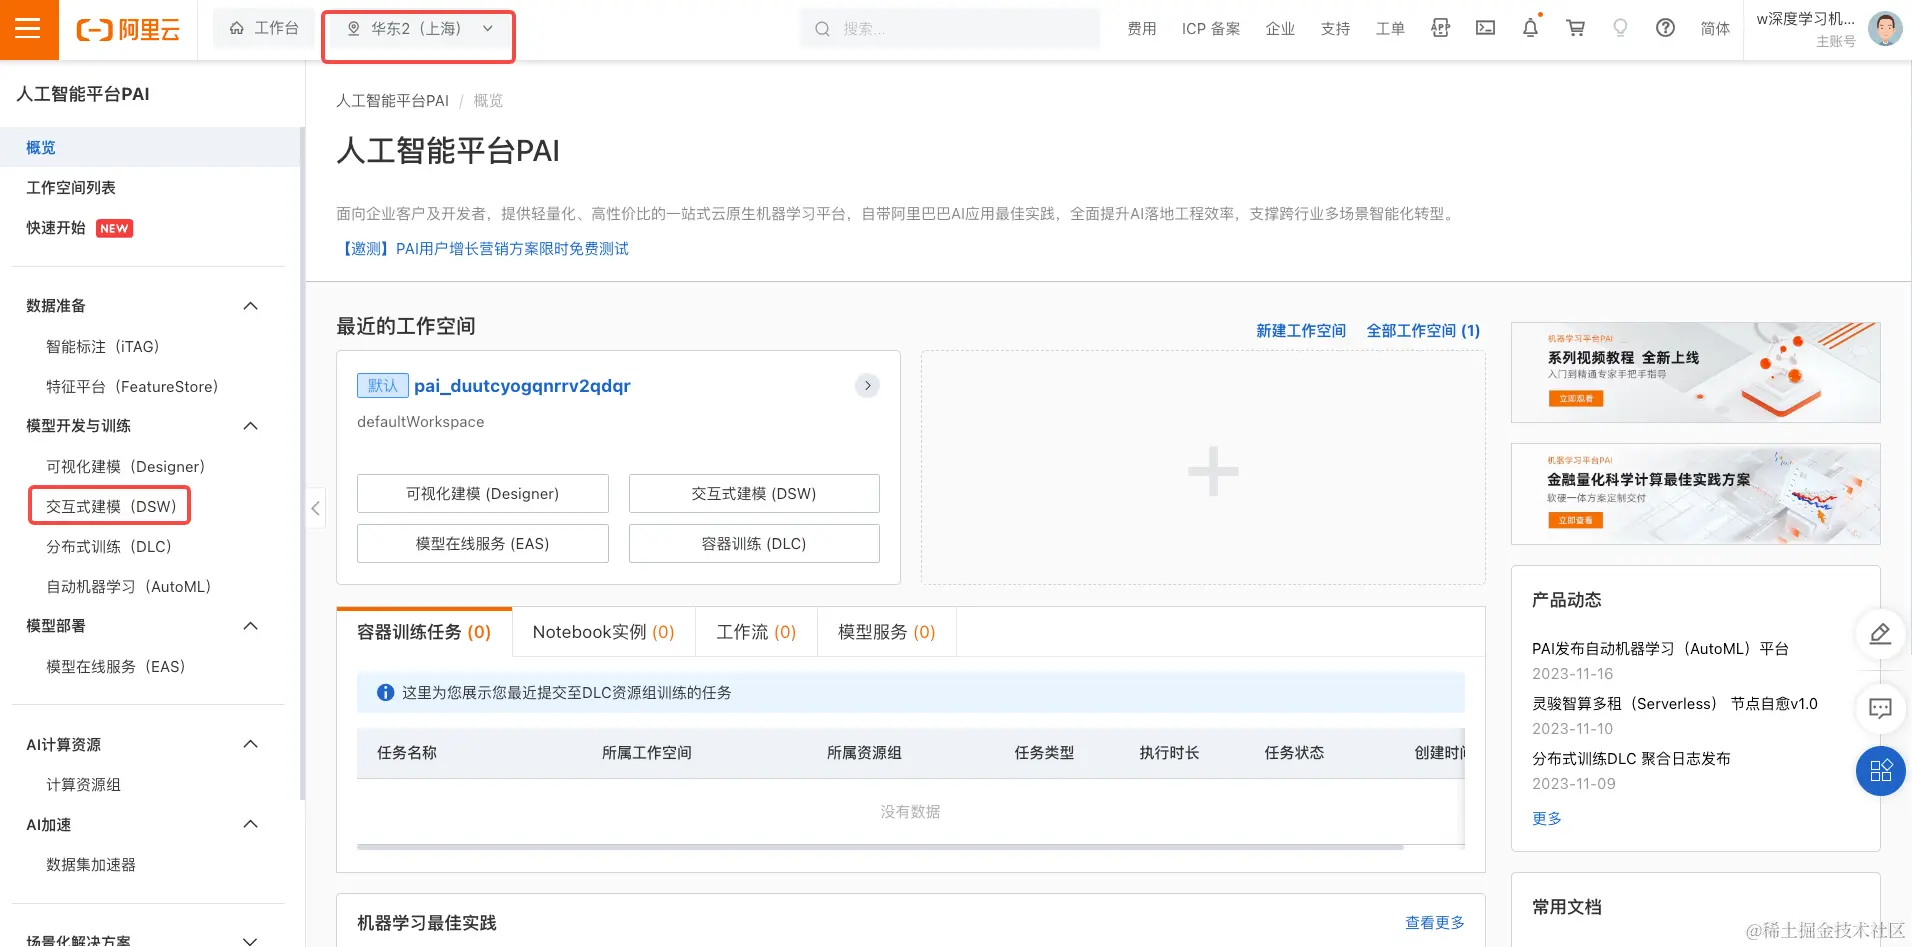Open the 金融量化科学计算最佳实践方案 banner
The height and width of the screenshot is (947, 1912).
coord(1695,494)
